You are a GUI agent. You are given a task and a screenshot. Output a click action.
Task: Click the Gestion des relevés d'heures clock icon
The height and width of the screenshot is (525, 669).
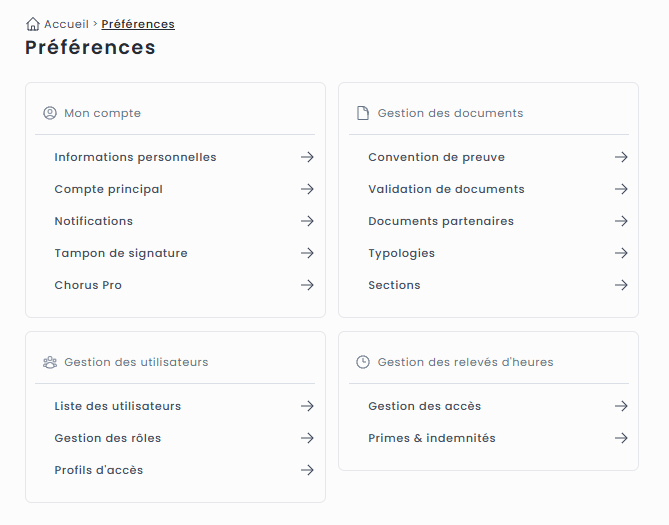click(363, 362)
